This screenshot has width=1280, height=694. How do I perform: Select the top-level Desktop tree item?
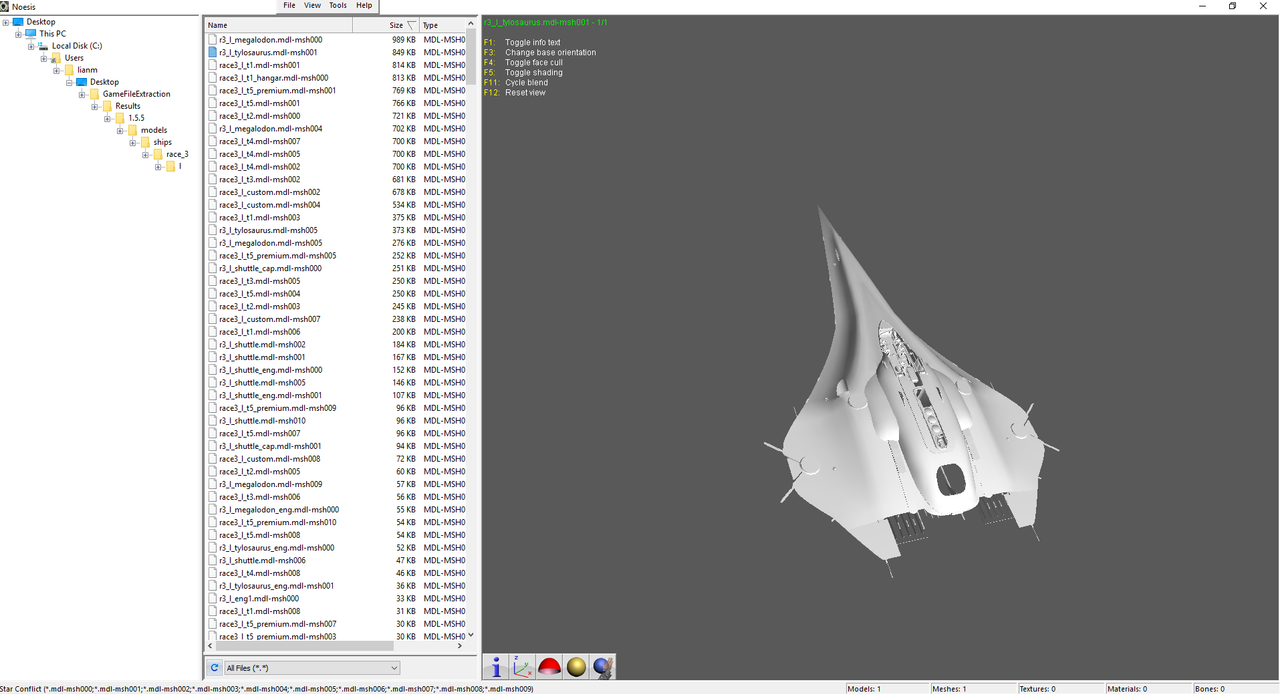41,22
